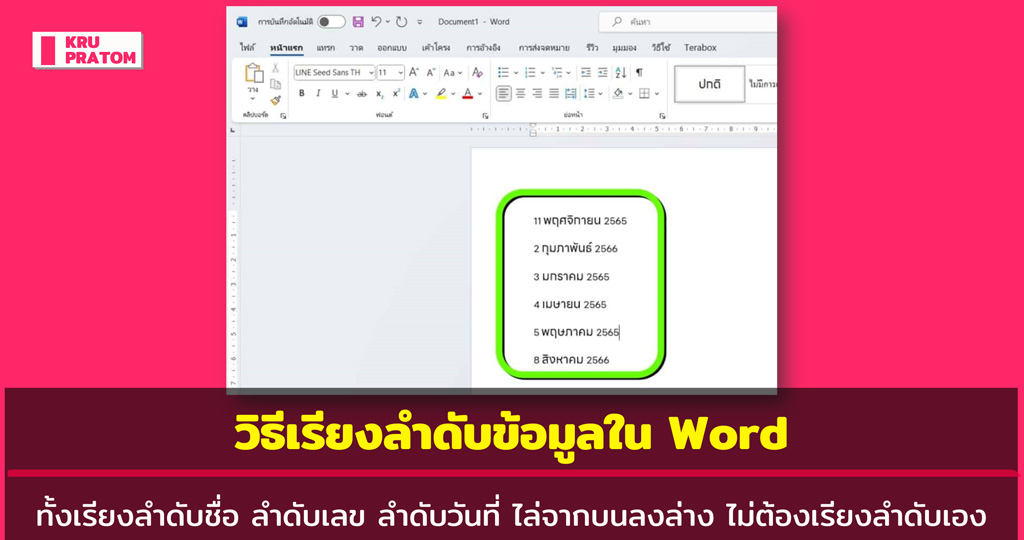This screenshot has height=540, width=1024.
Task: Open the Borders dropdown arrow
Action: (657, 95)
